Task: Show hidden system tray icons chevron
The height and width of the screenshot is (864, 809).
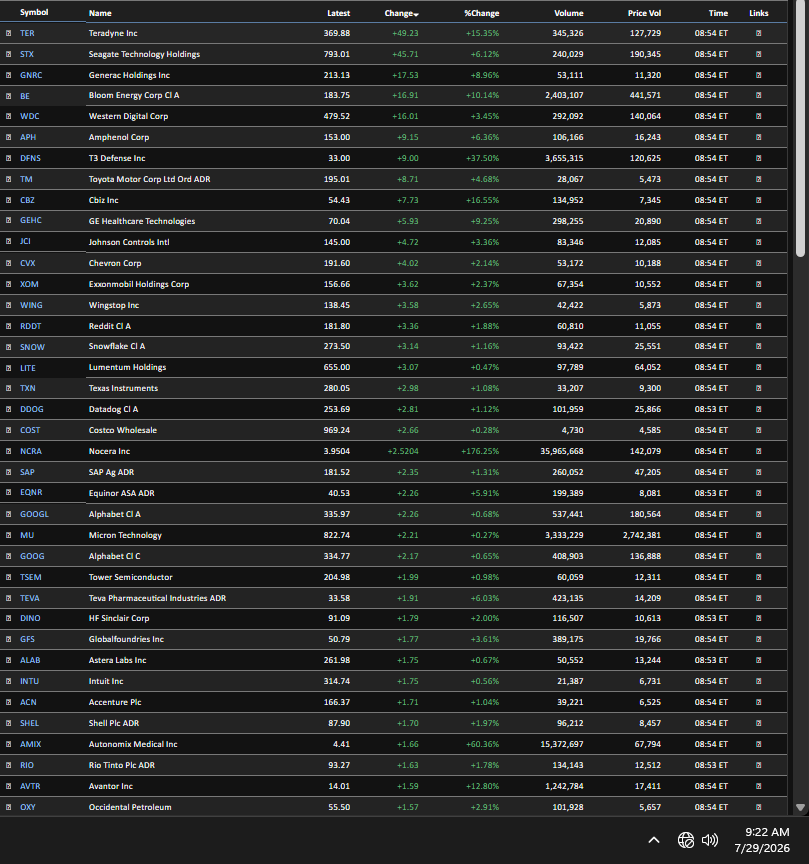Action: (654, 840)
